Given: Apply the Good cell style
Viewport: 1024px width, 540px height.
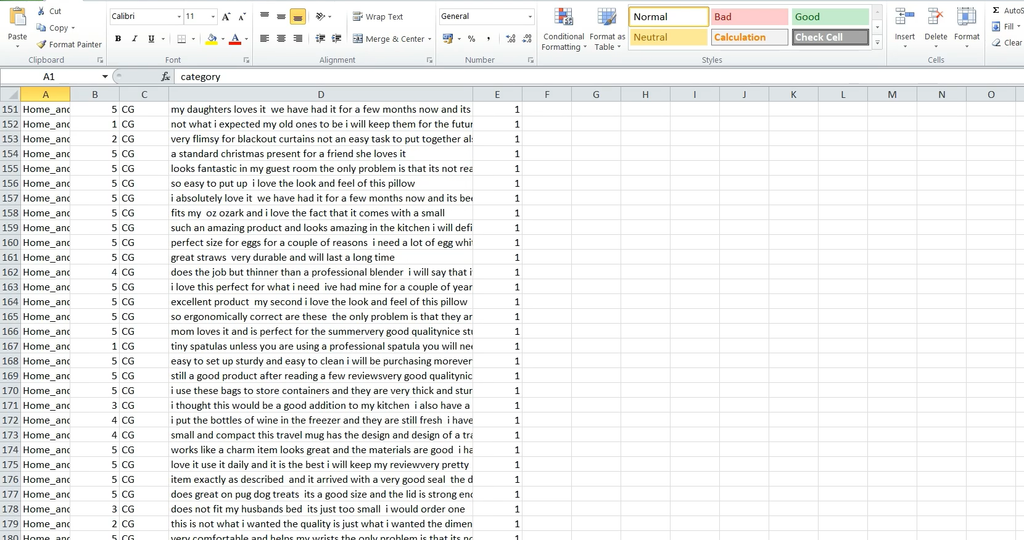Looking at the screenshot, I should click(x=831, y=17).
